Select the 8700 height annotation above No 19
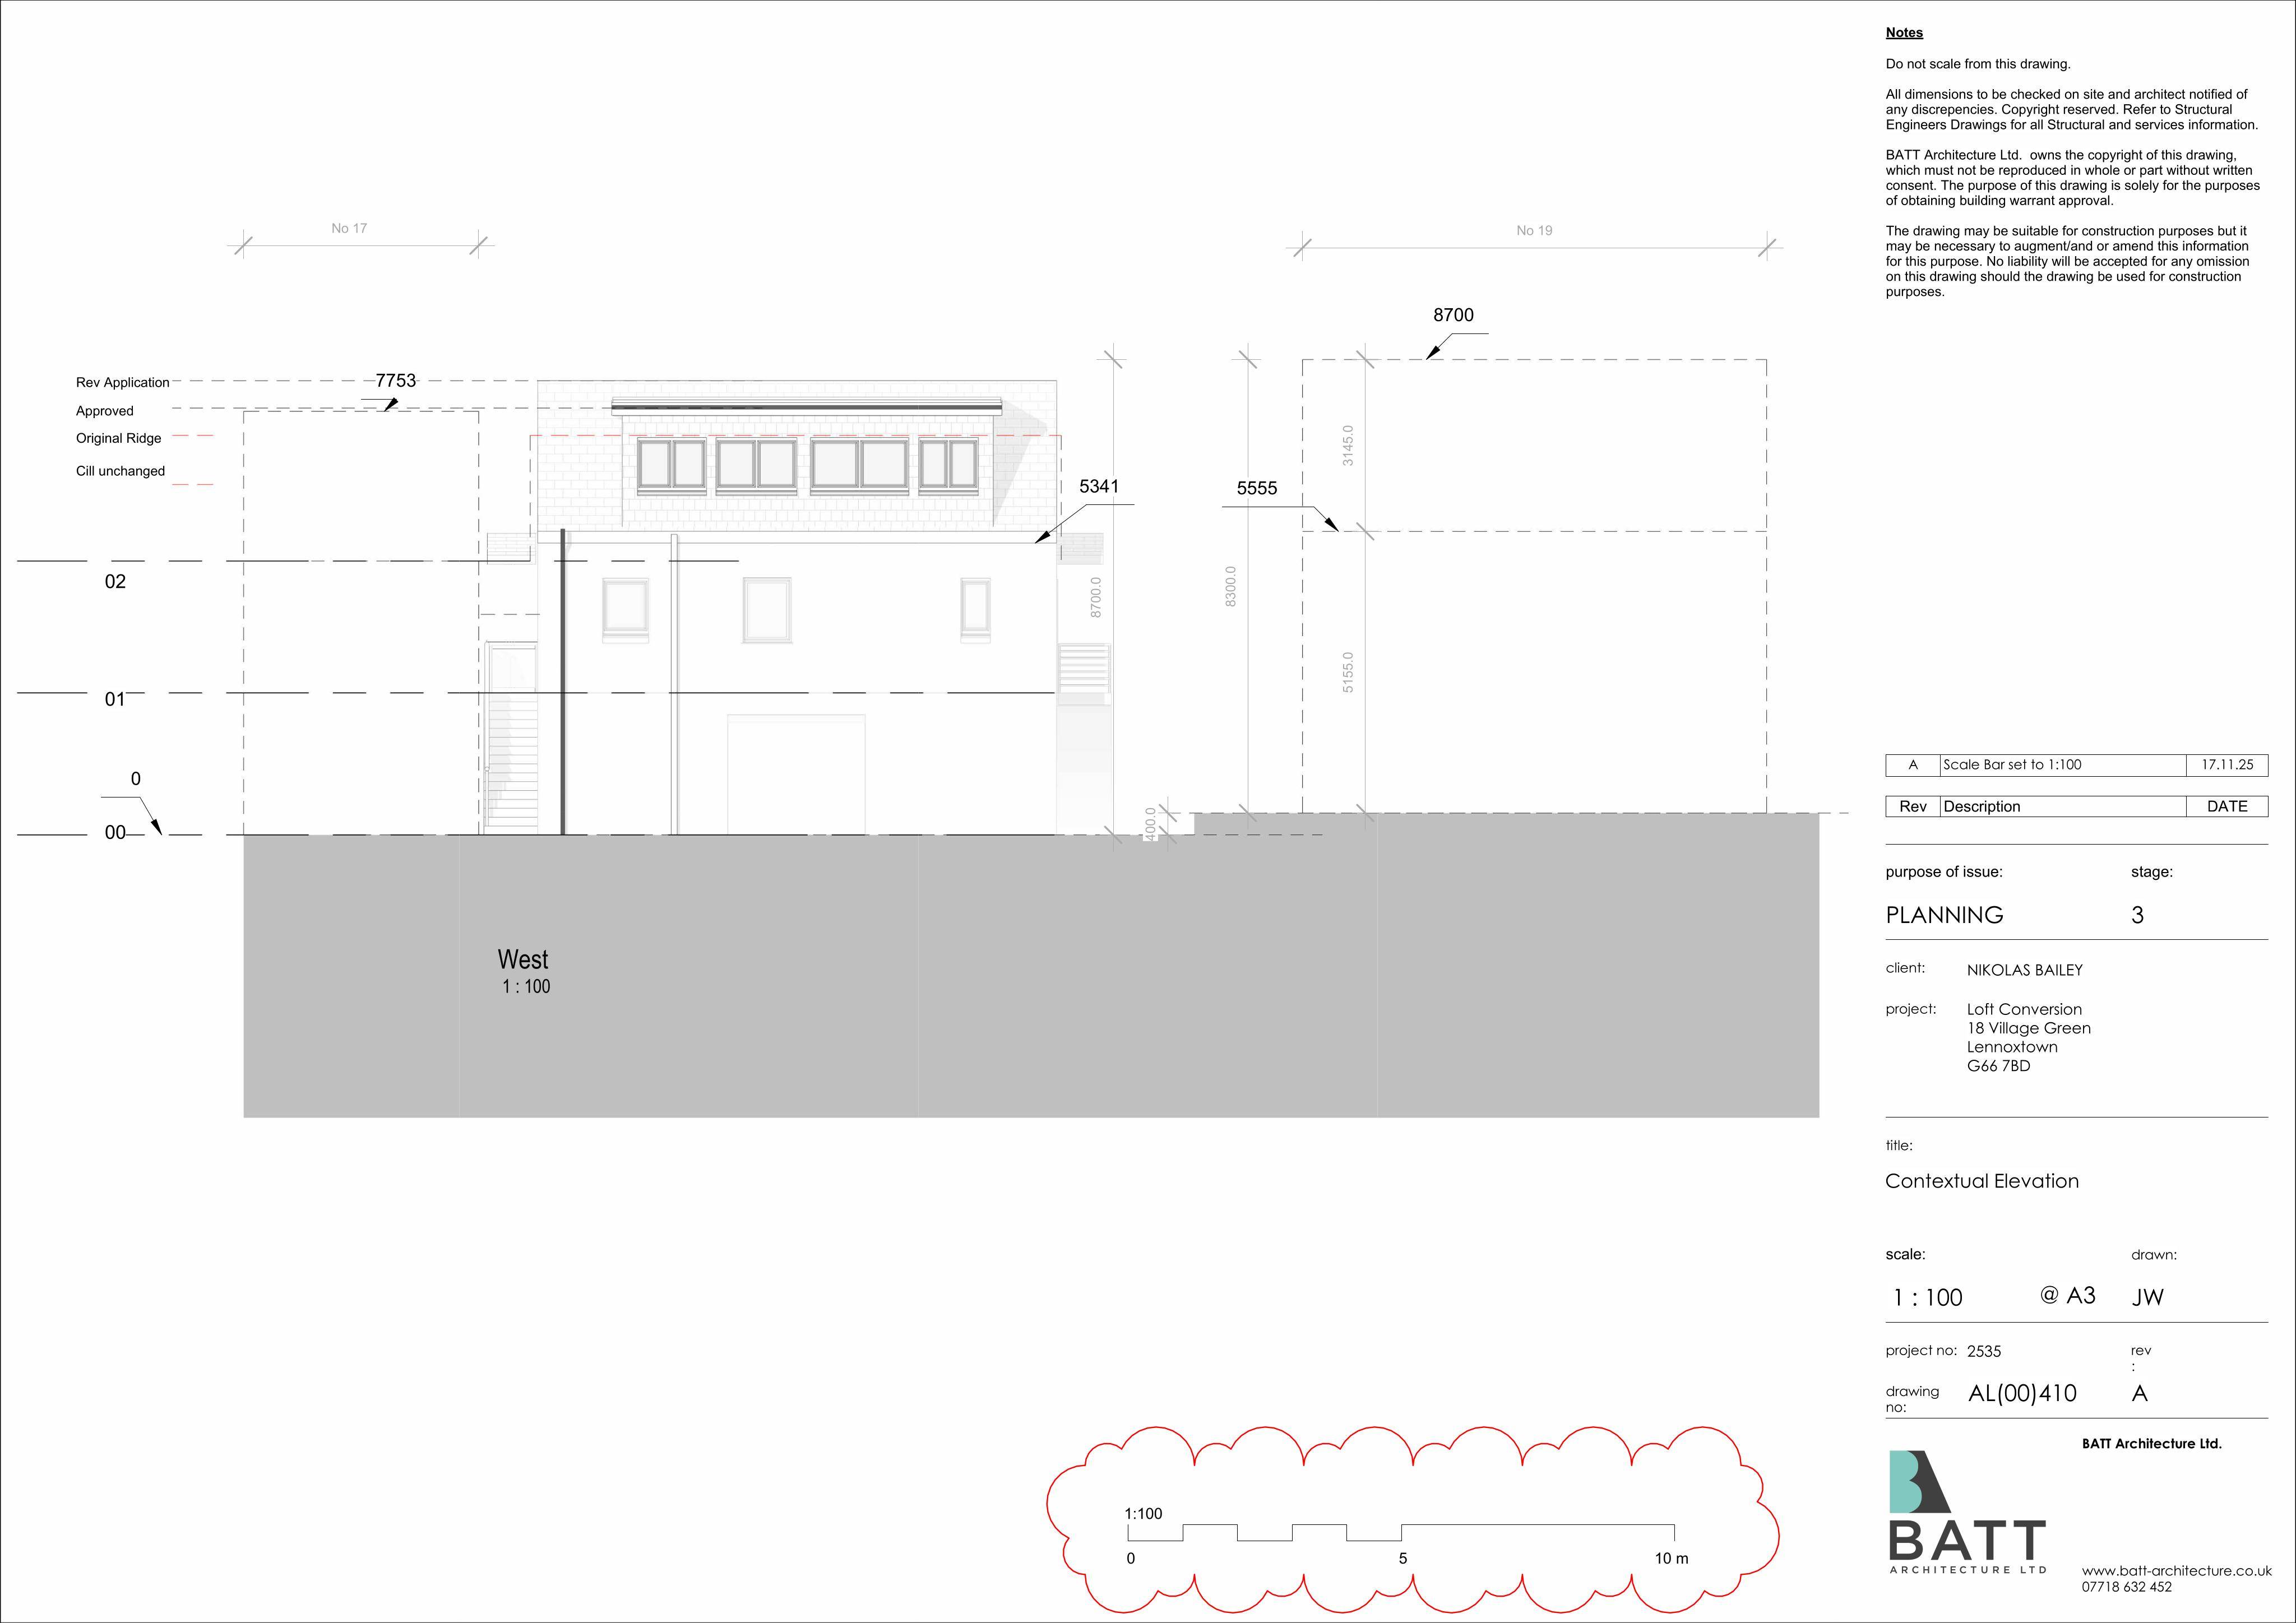Screen dimensions: 2296x1623 point(1453,315)
